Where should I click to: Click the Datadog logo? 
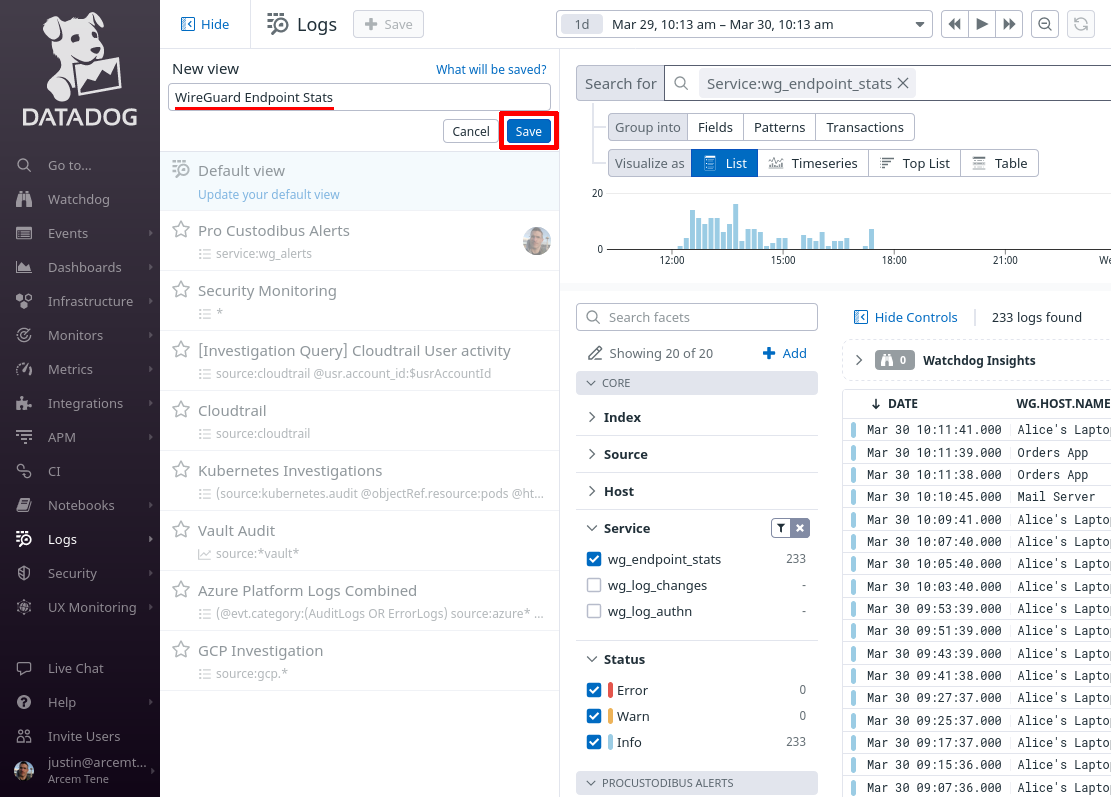tap(79, 69)
